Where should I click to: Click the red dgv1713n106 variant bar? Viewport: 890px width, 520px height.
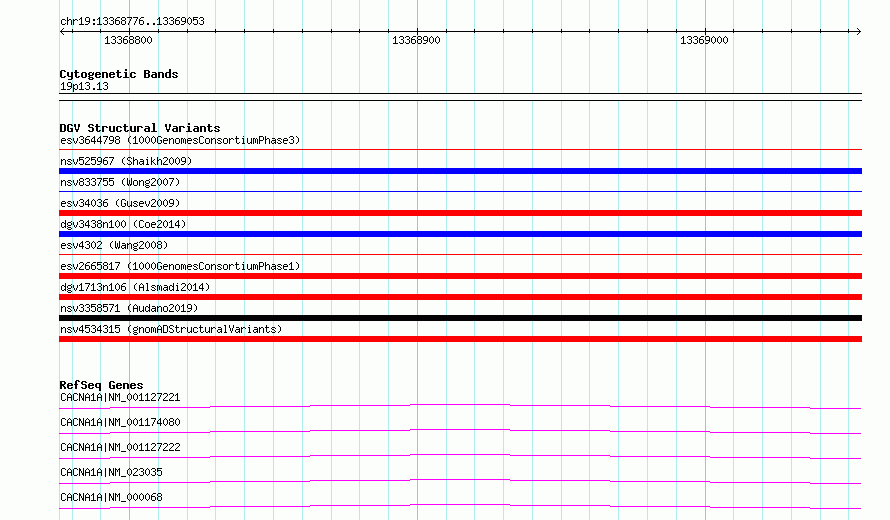[x=460, y=297]
